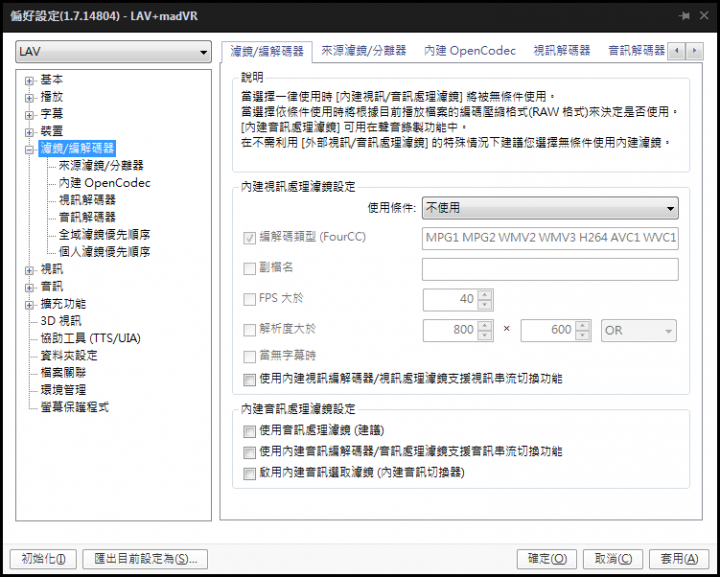Increase width 800 with up spinner arrow
Viewport: 720px width, 577px height.
point(485,325)
